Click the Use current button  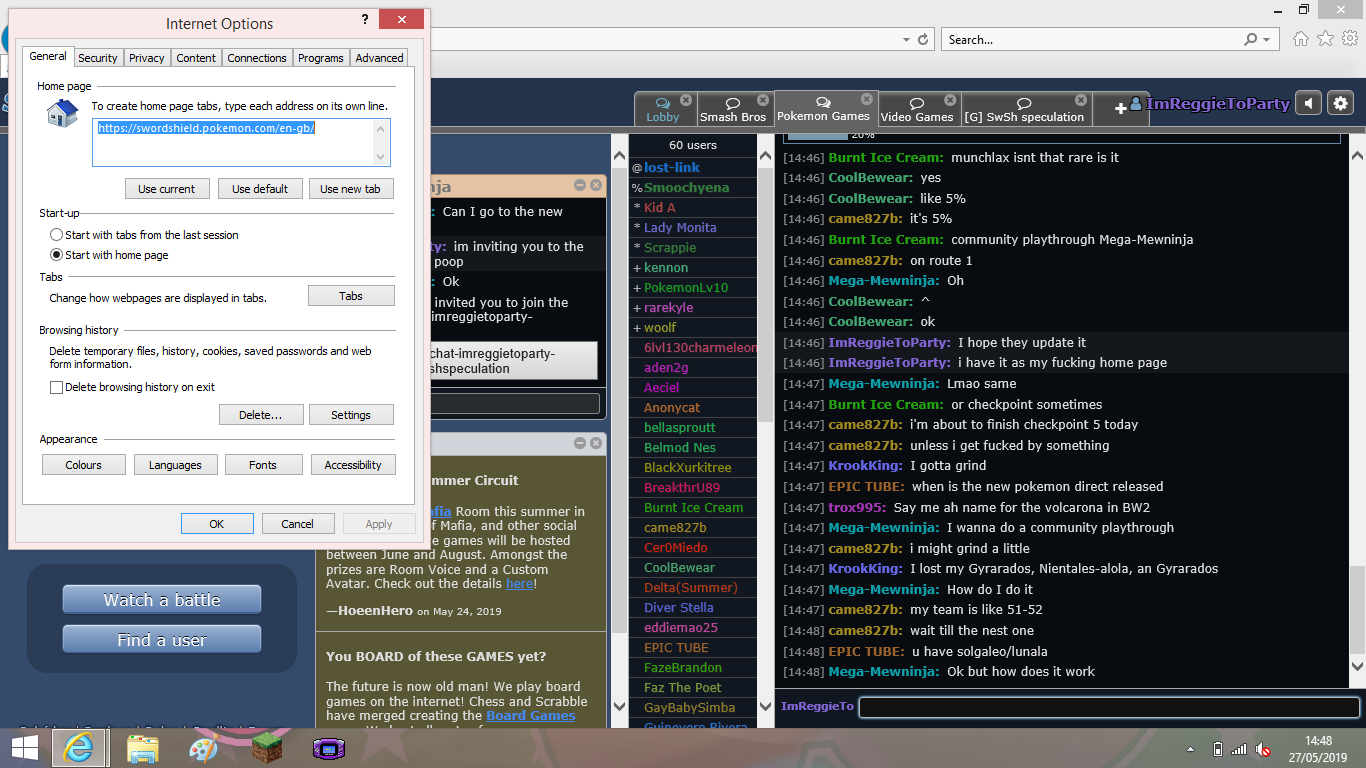click(x=167, y=189)
